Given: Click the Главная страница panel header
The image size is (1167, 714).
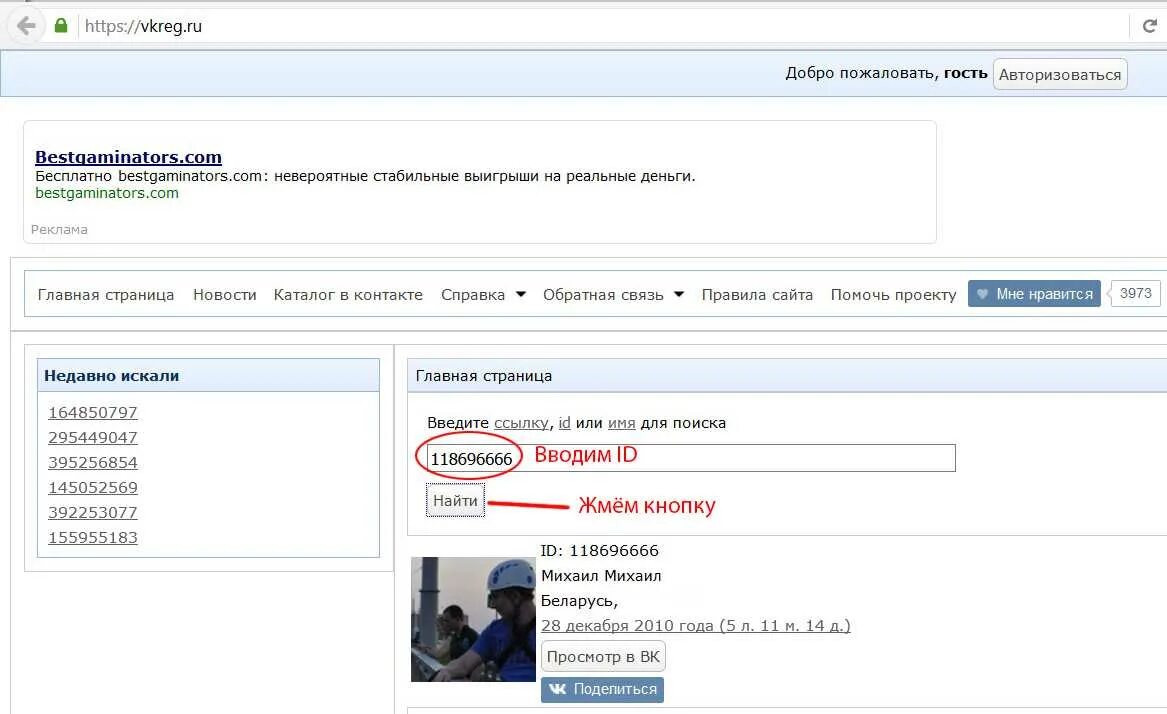Looking at the screenshot, I should pos(787,376).
